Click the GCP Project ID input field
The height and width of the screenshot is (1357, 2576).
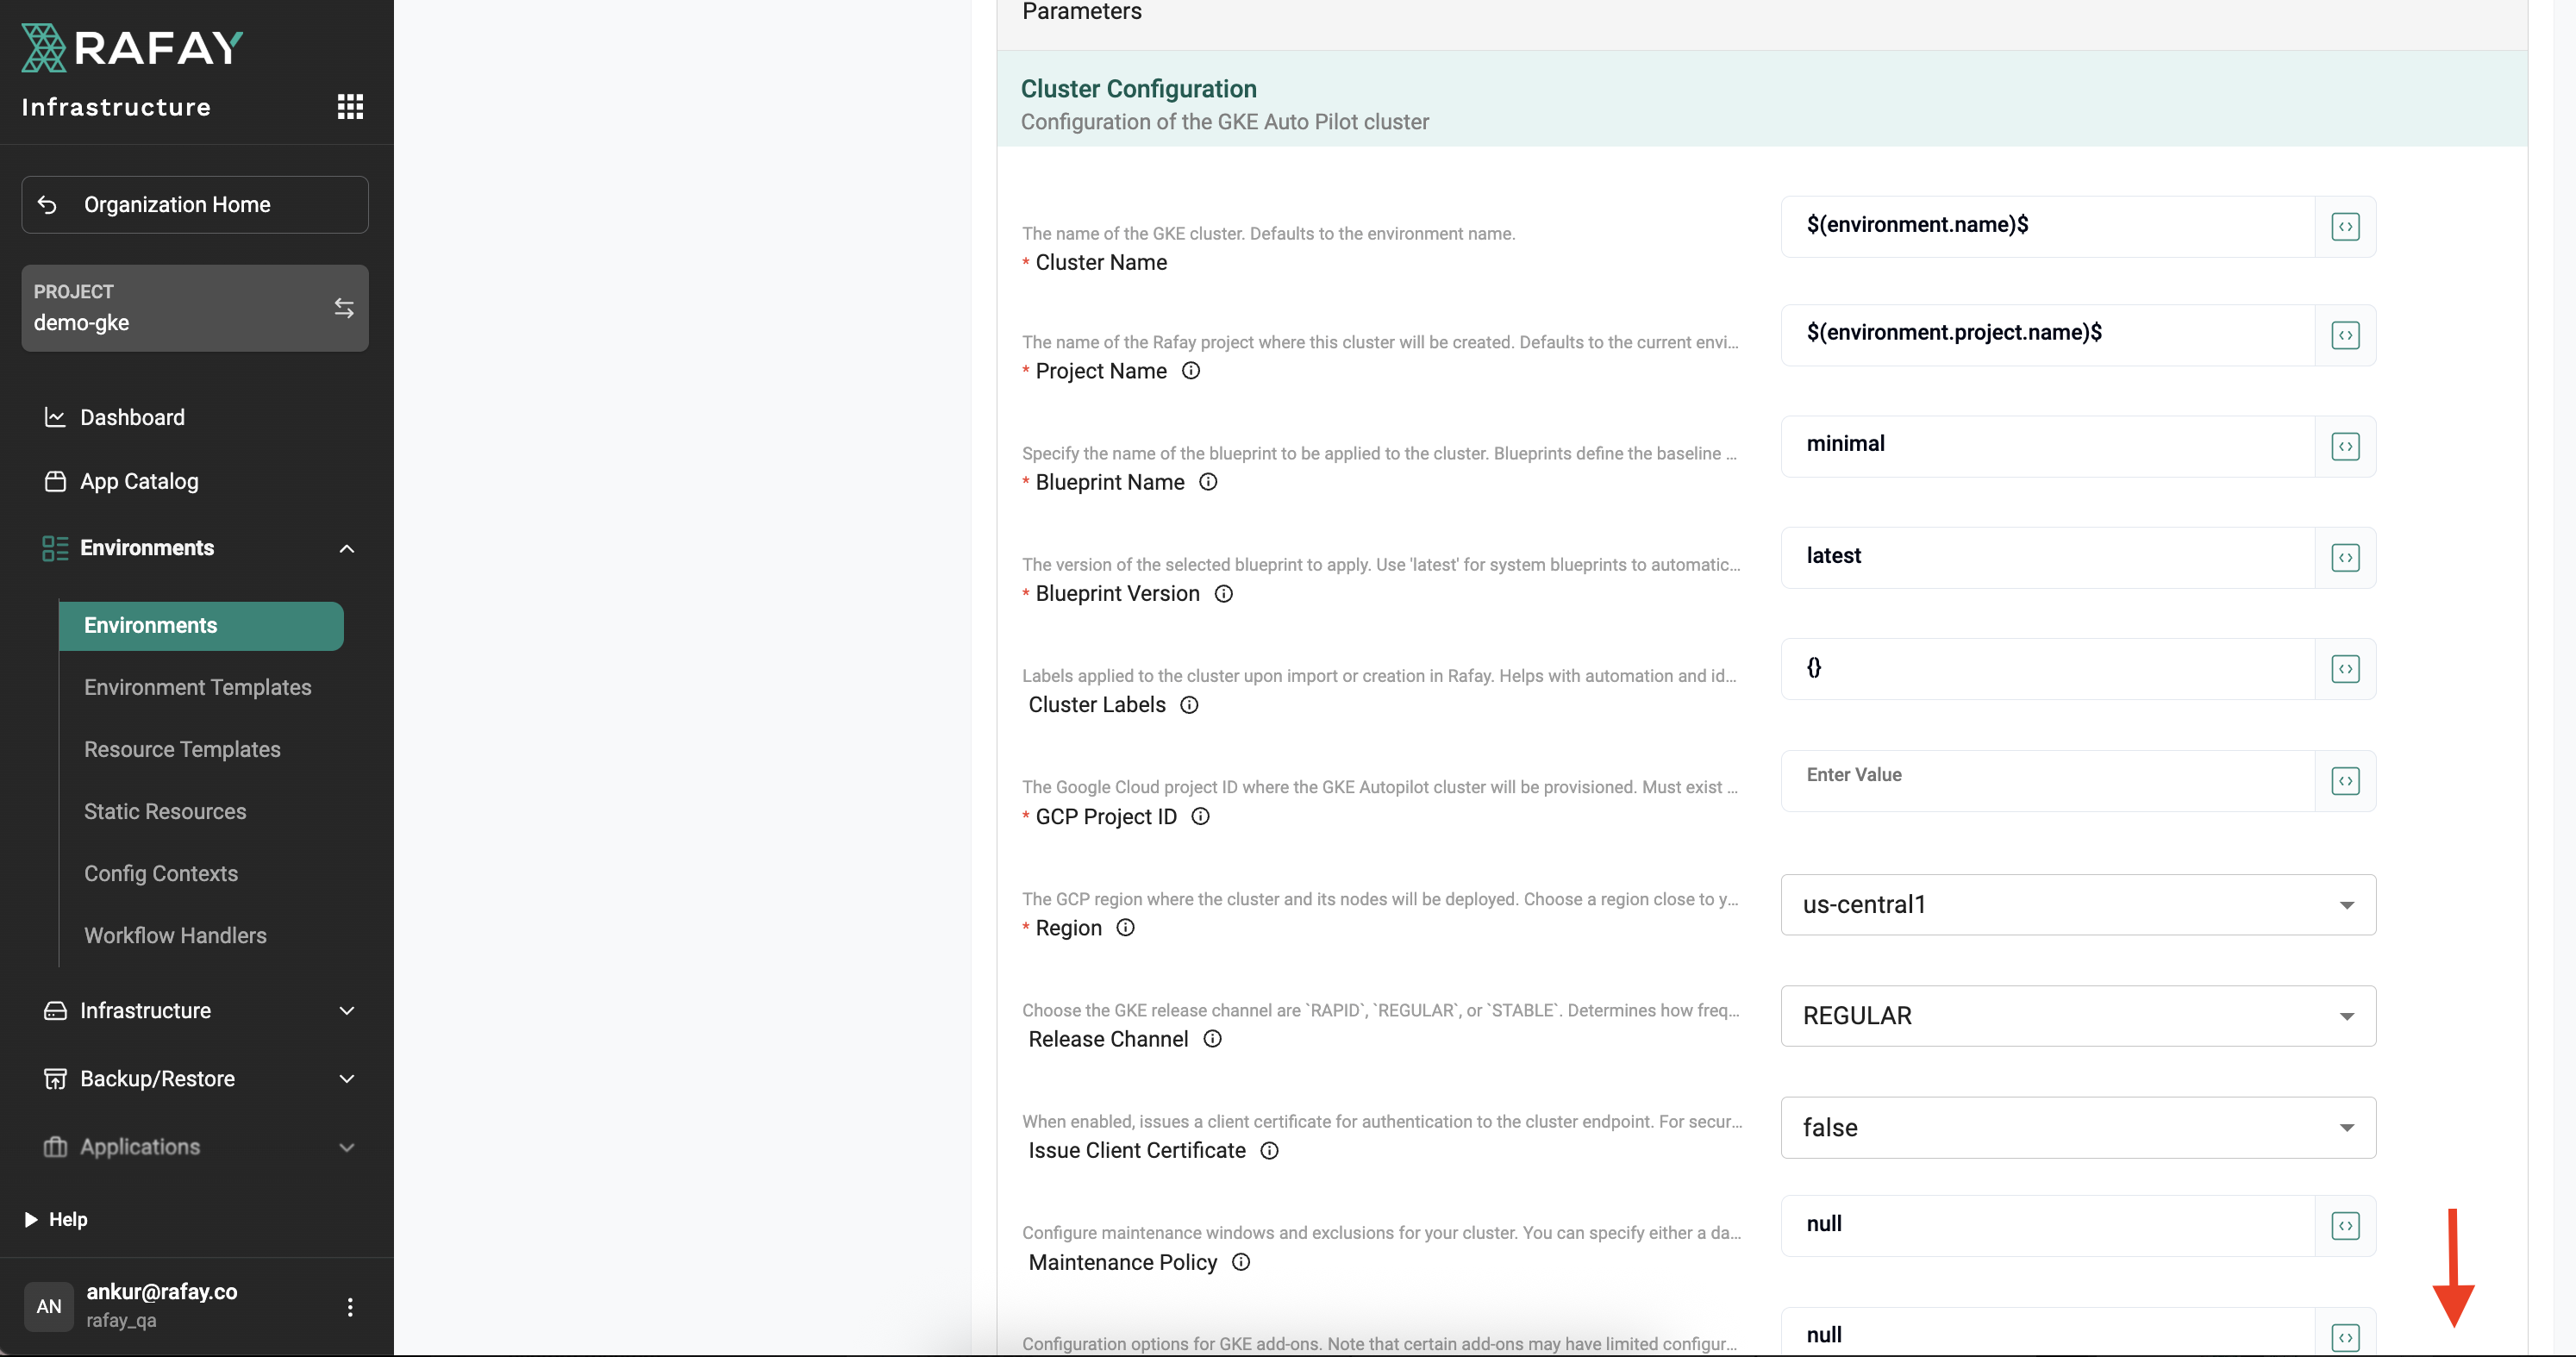[x=2046, y=775]
